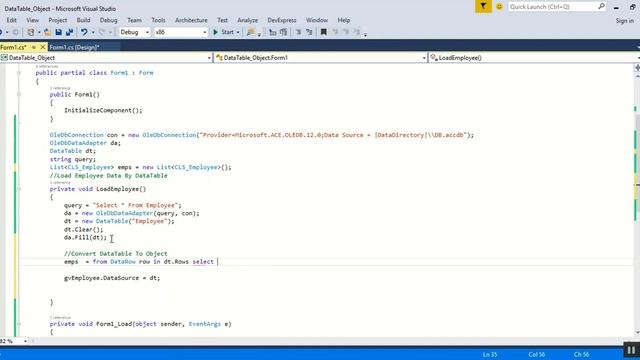The height and width of the screenshot is (360, 640).
Task: Open the Undo history dropdown arrow
Action: [x=93, y=32]
